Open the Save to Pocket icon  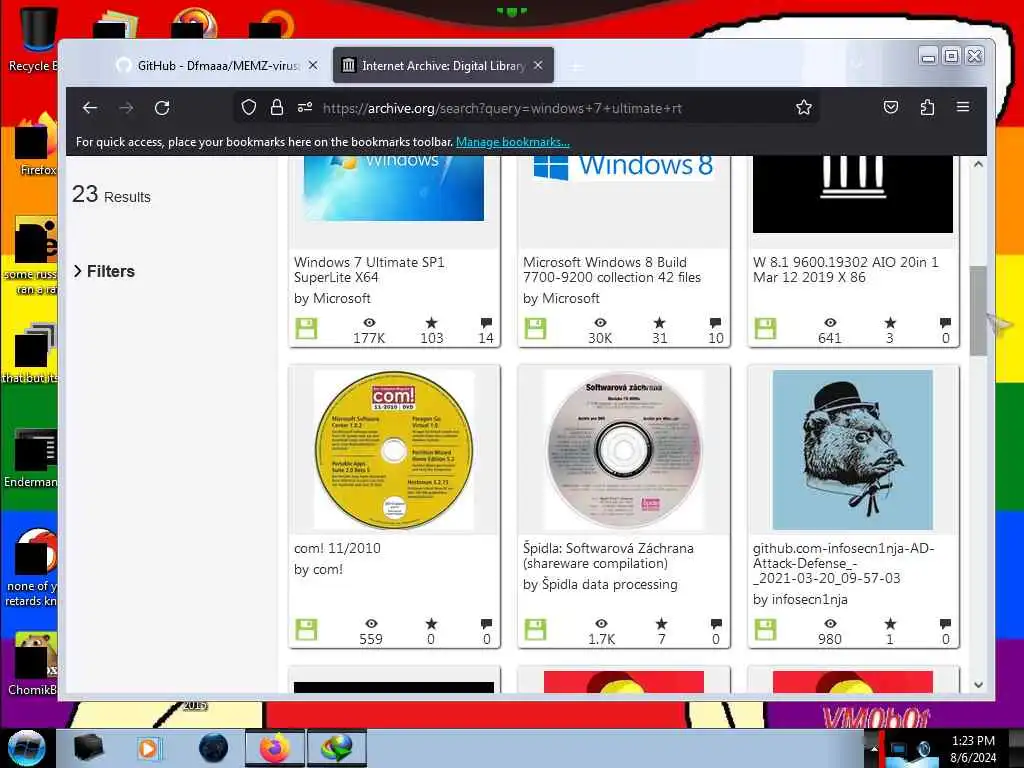click(891, 107)
